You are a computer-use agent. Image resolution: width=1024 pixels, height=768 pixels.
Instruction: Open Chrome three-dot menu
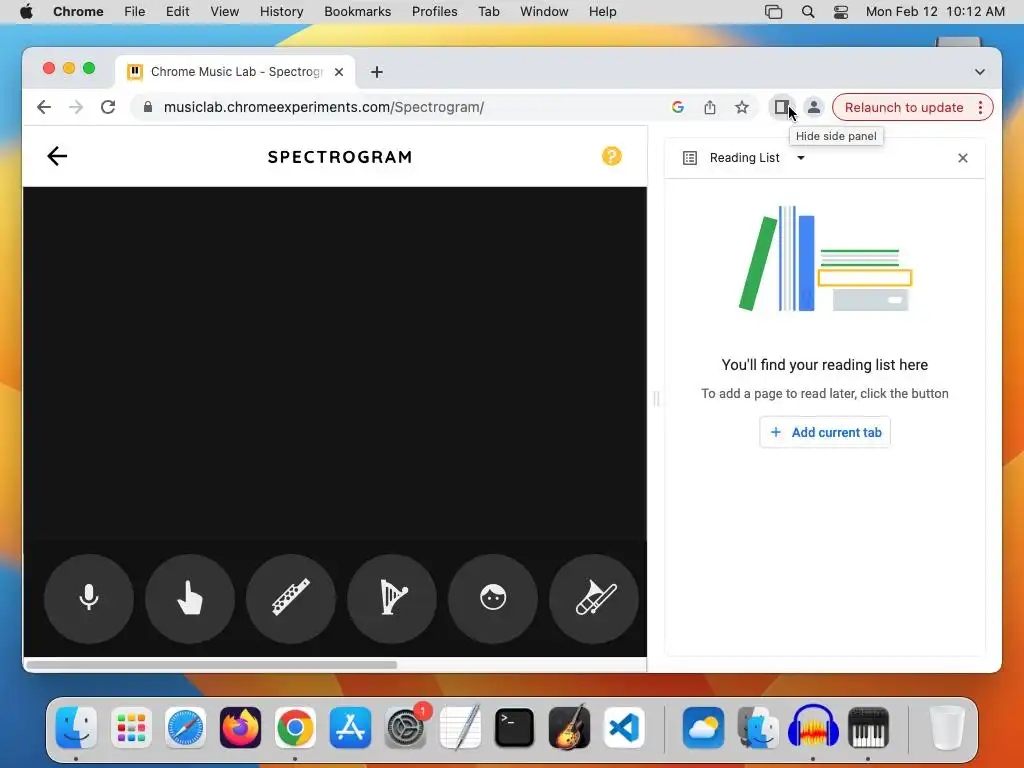click(x=980, y=108)
